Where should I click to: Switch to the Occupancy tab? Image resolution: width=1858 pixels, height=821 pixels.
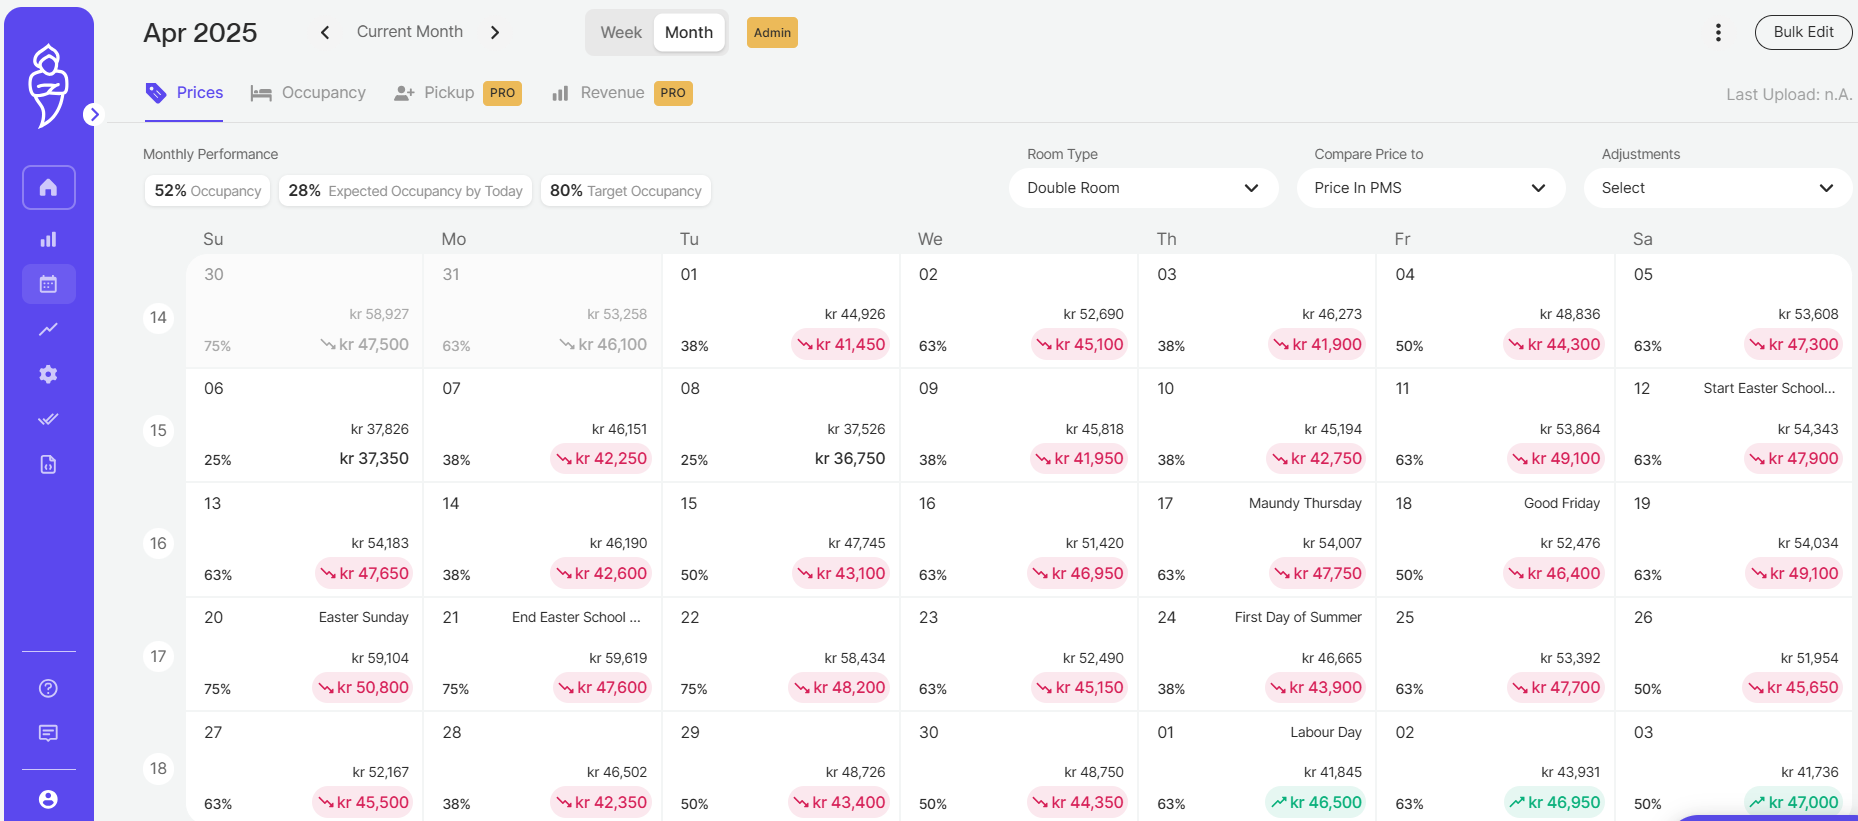coord(308,93)
